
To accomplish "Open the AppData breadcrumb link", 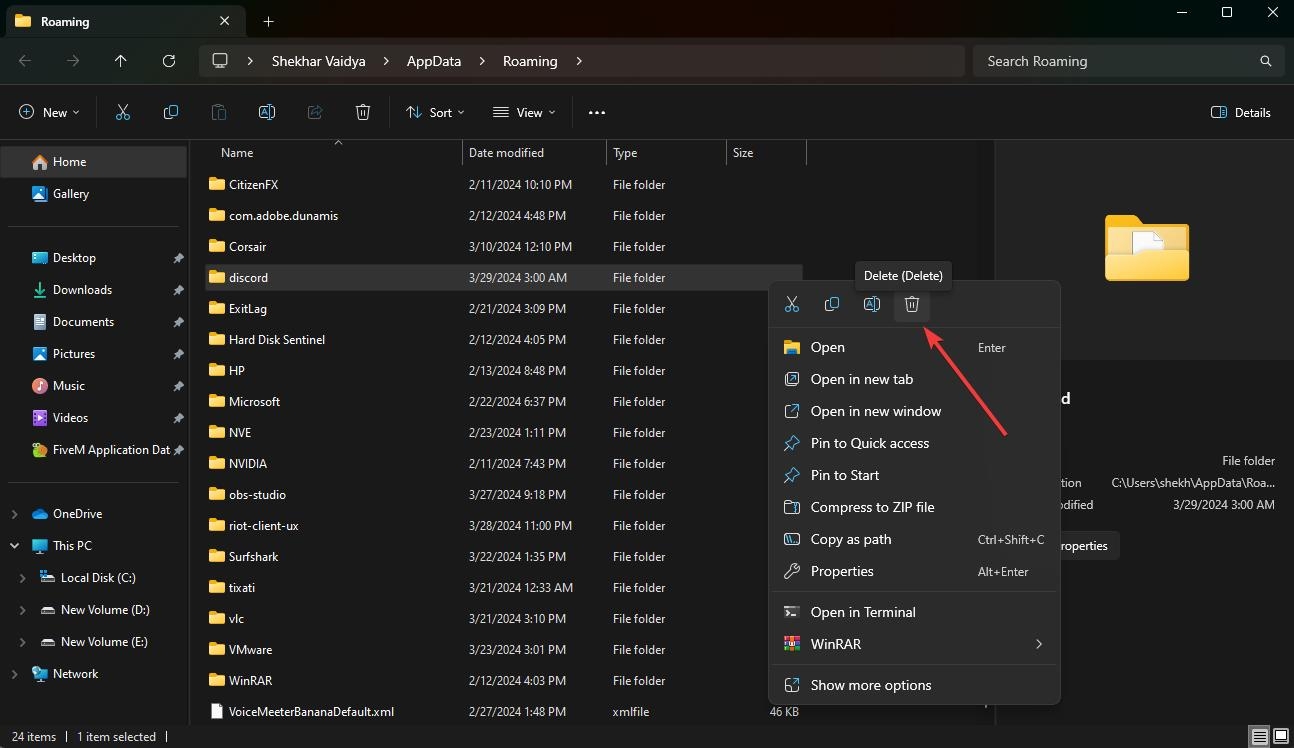I will (x=433, y=61).
